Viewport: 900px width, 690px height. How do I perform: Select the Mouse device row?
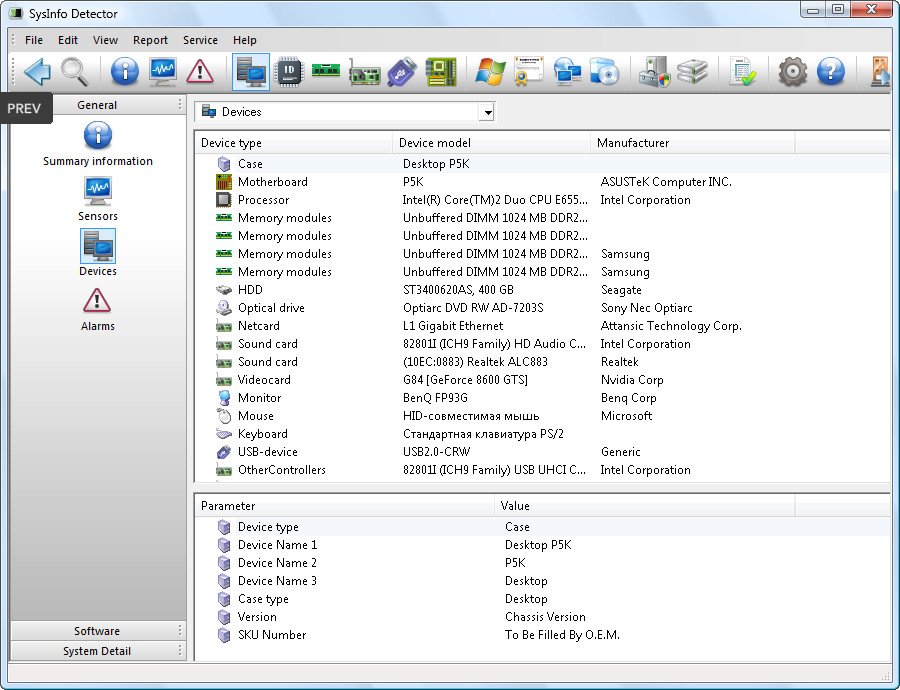542,416
